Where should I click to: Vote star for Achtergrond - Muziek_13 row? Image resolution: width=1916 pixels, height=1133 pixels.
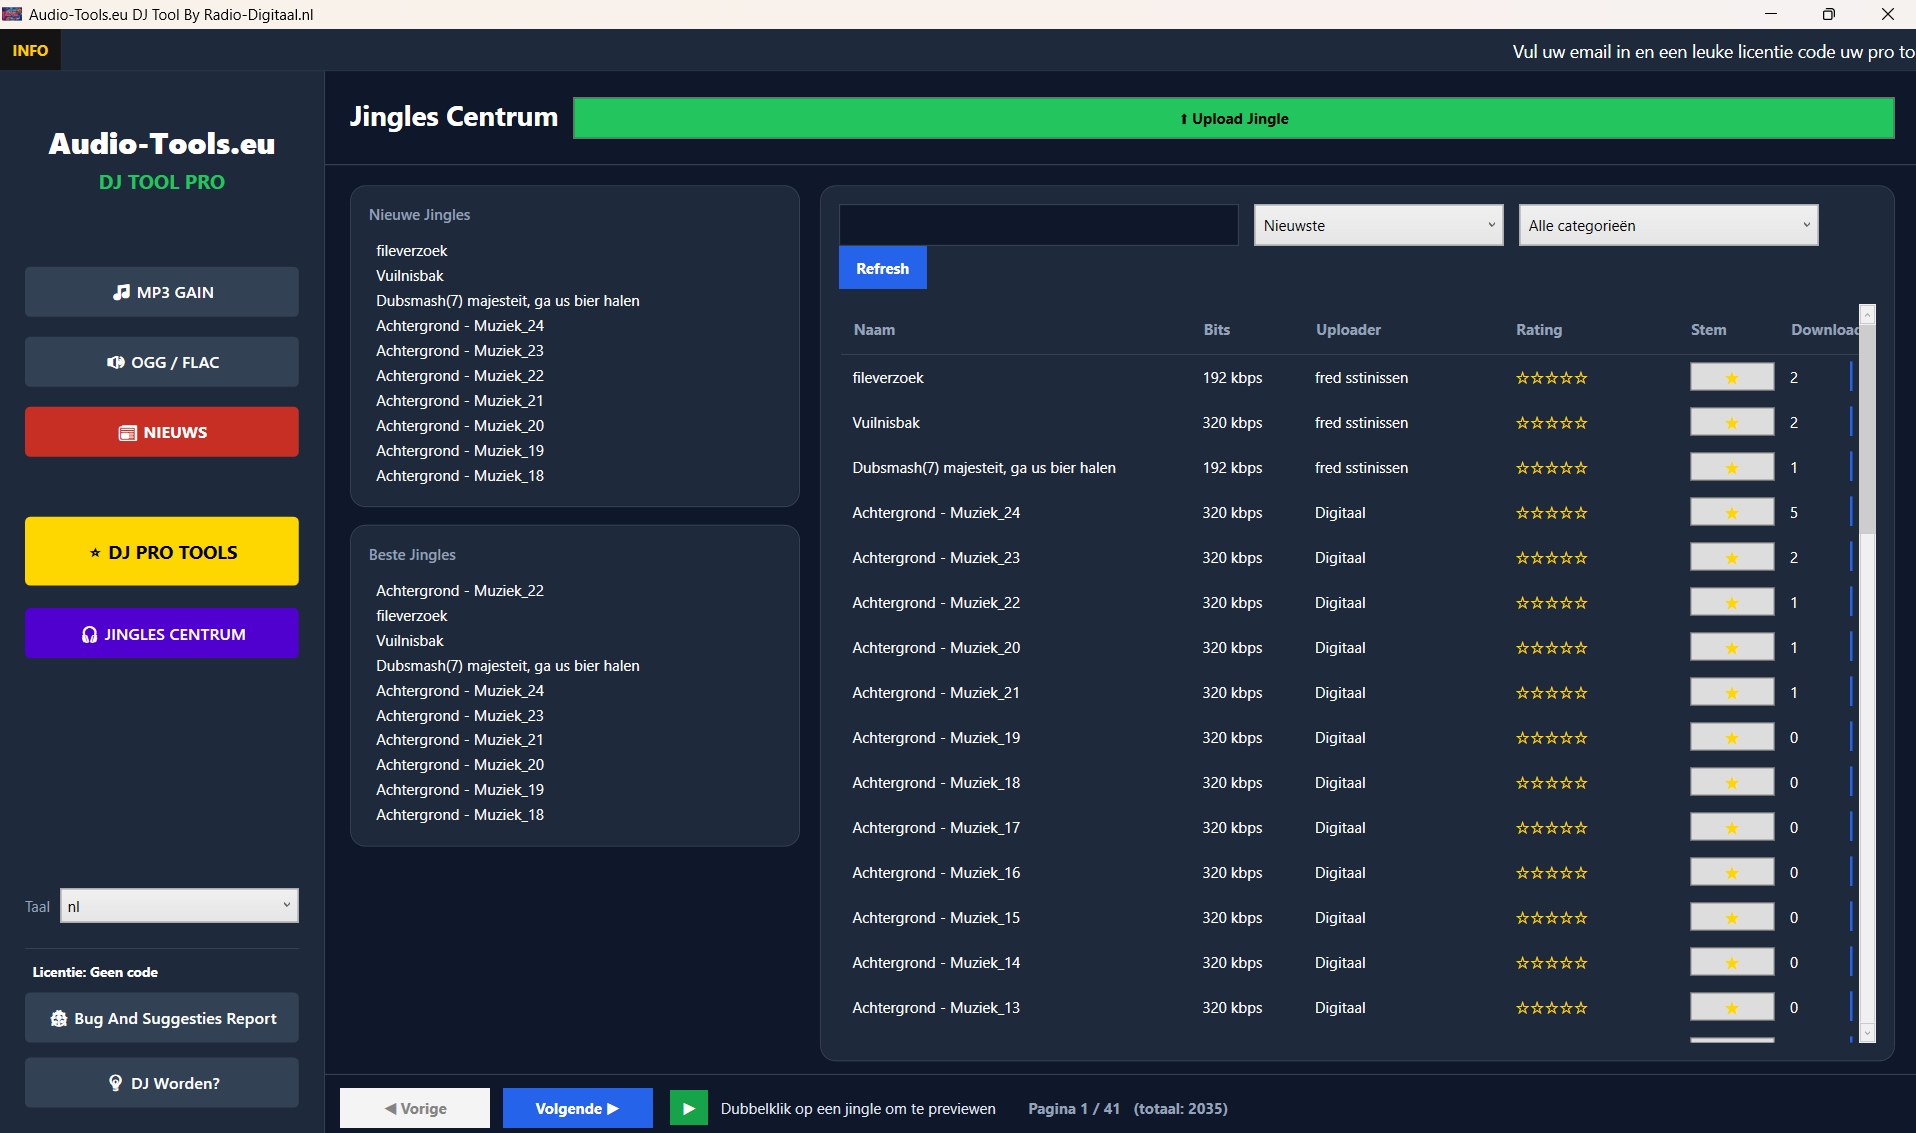pyautogui.click(x=1732, y=1007)
